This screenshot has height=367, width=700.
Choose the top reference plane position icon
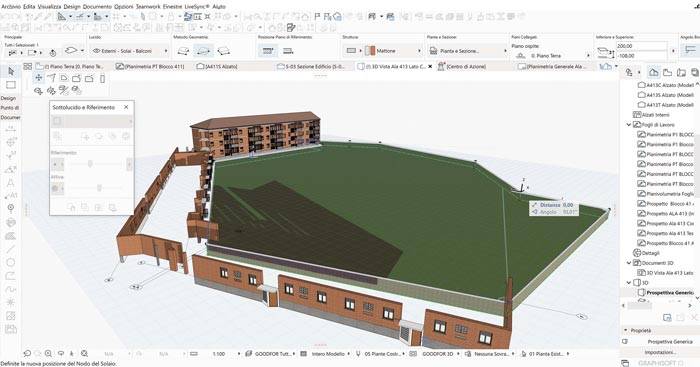267,51
